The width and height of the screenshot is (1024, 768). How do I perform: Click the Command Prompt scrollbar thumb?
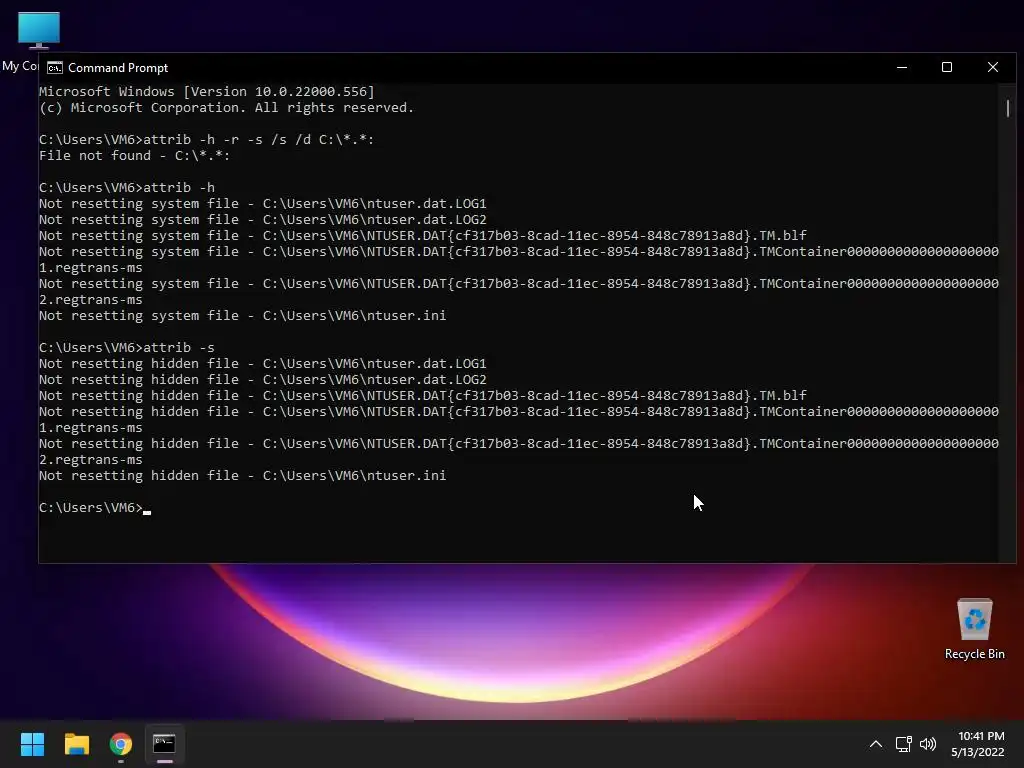[1008, 108]
